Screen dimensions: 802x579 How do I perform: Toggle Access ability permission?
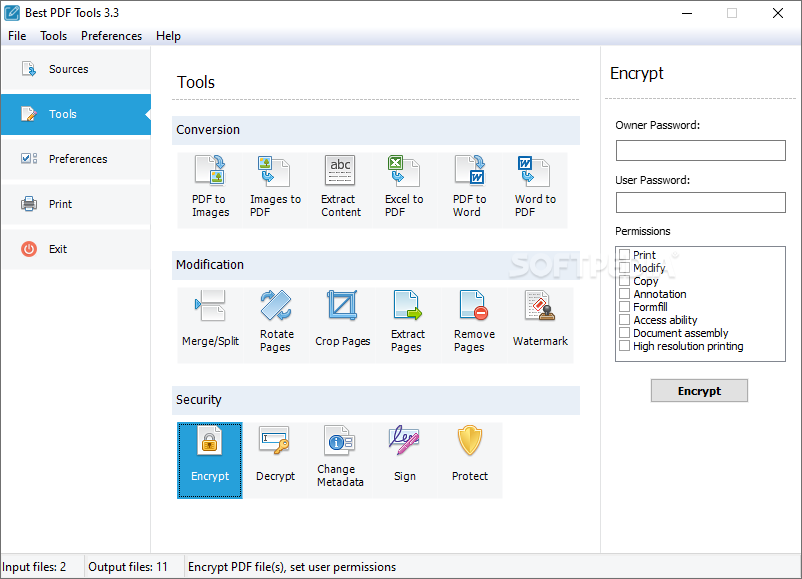(625, 320)
